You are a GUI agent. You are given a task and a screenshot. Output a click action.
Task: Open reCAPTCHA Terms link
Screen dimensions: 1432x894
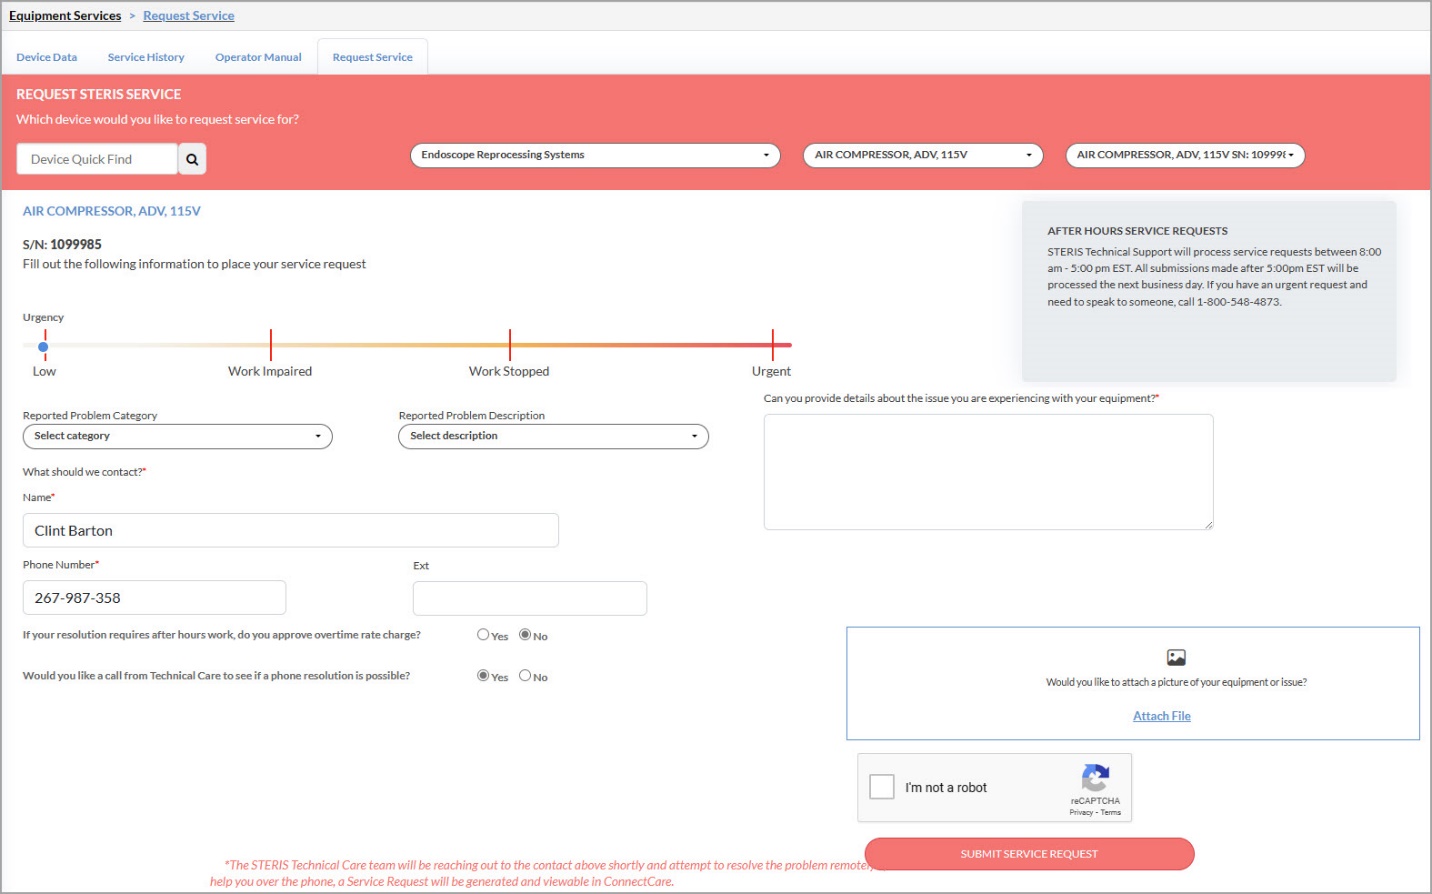pyautogui.click(x=1111, y=812)
